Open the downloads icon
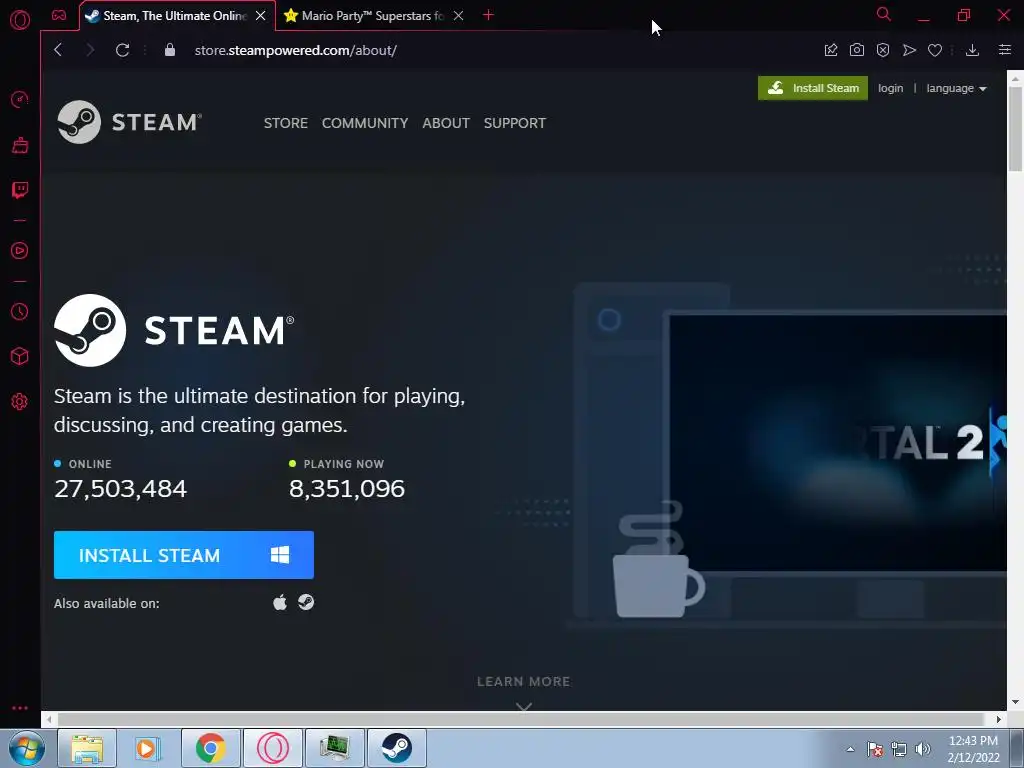This screenshot has height=768, width=1024. click(x=972, y=50)
